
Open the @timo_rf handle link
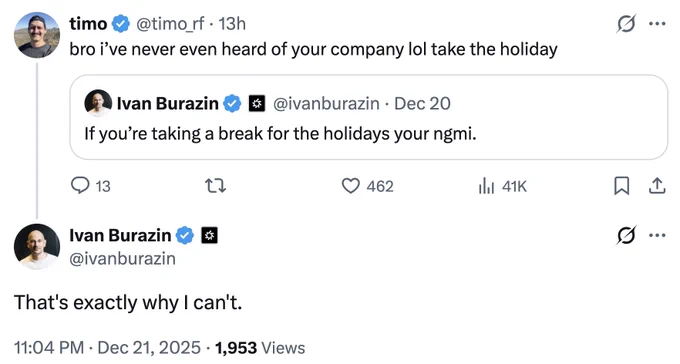pyautogui.click(x=170, y=23)
